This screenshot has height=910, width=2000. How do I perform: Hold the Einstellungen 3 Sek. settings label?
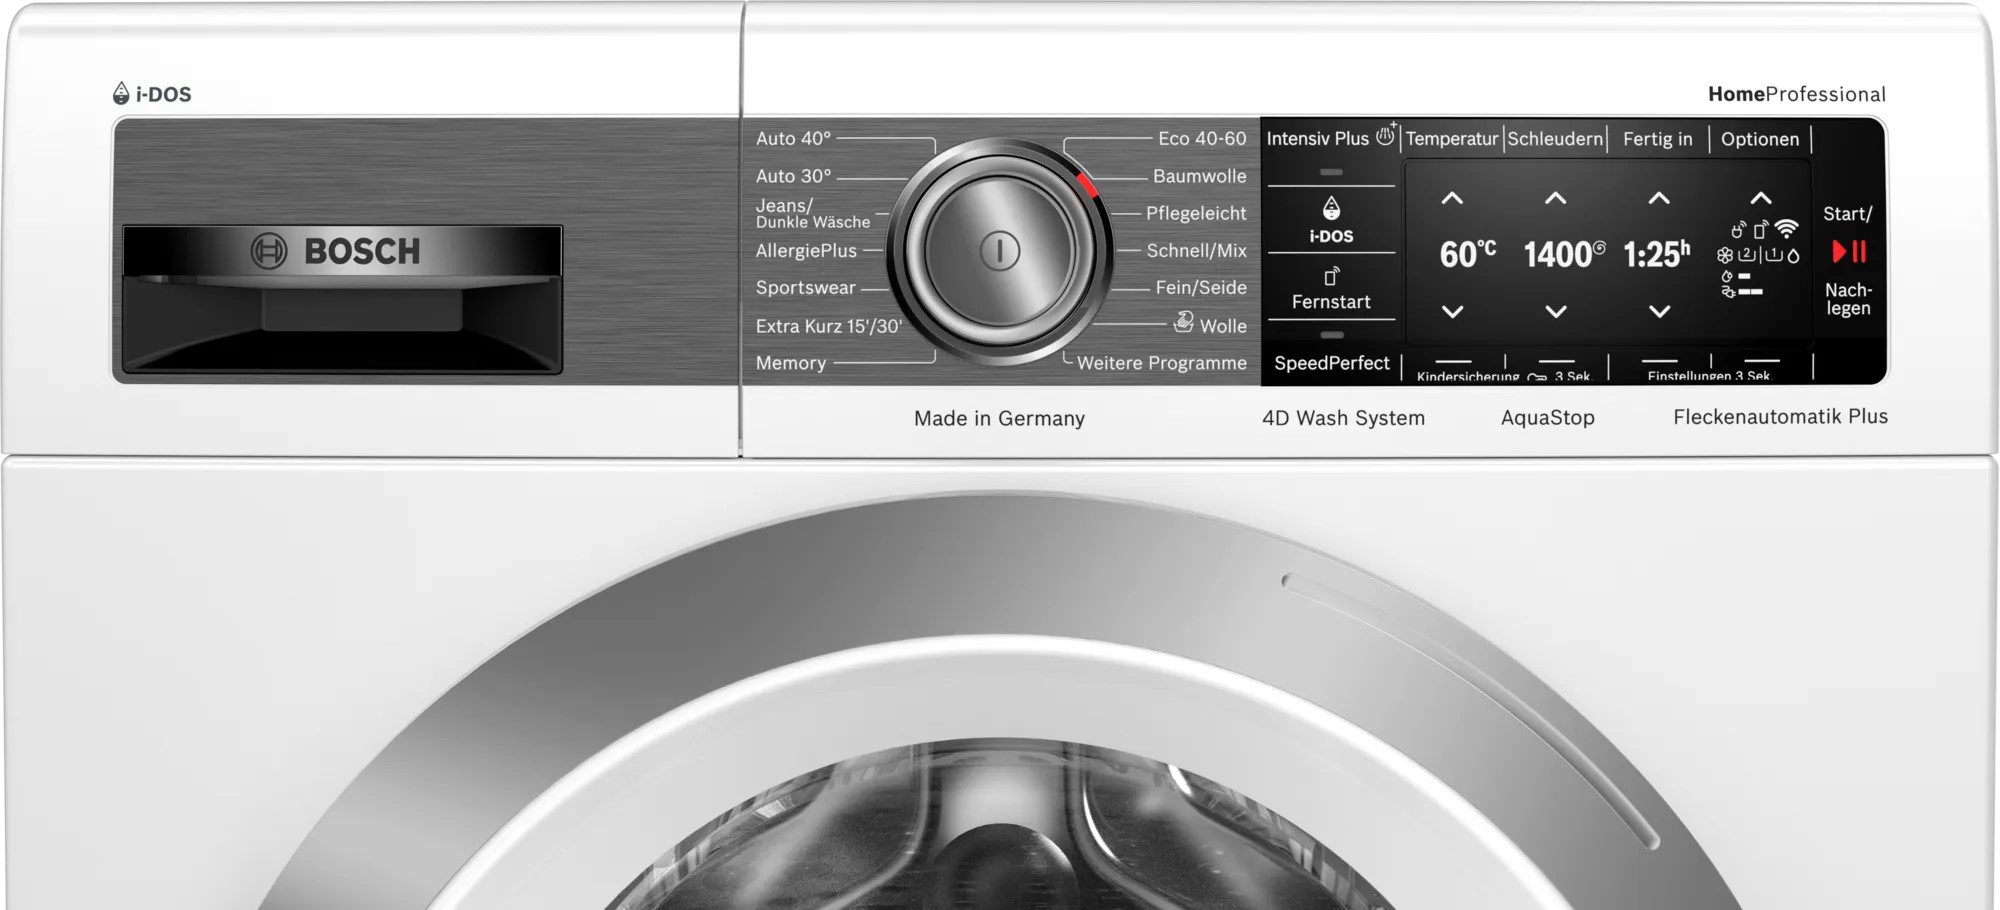click(1709, 376)
